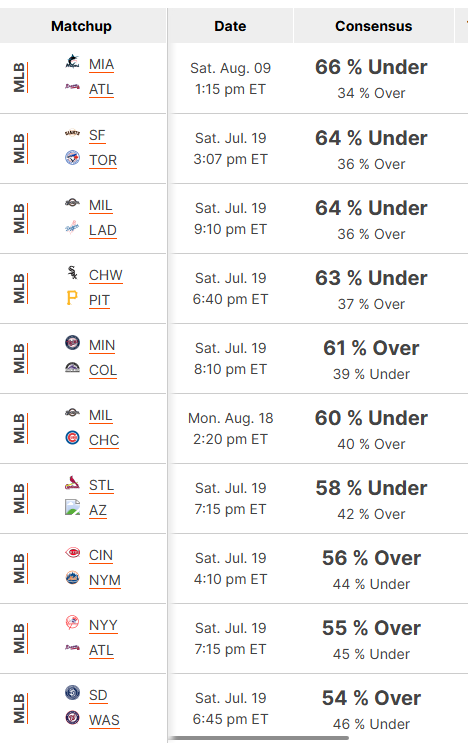Select the Consensus column header
468x749 pixels.
click(373, 26)
